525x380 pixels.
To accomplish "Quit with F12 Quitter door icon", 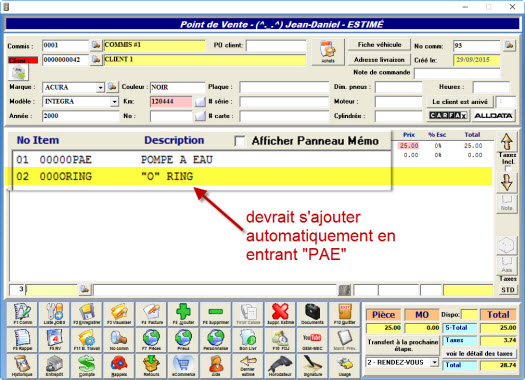I will click(x=345, y=314).
